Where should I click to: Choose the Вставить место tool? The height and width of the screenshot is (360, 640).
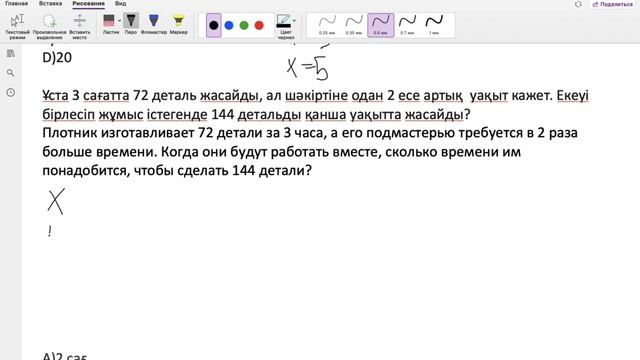tap(80, 26)
